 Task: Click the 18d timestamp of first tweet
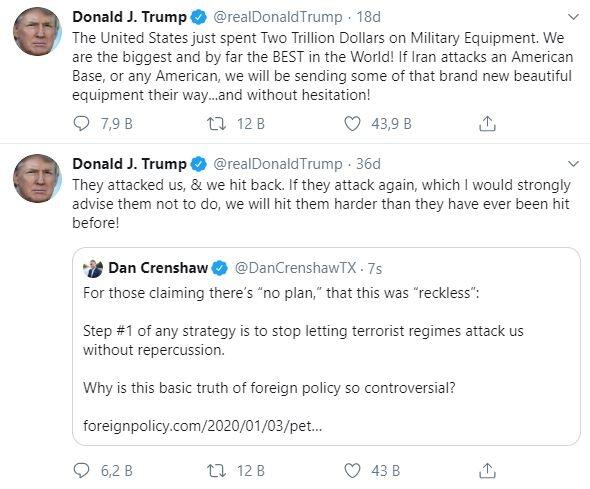[x=368, y=17]
